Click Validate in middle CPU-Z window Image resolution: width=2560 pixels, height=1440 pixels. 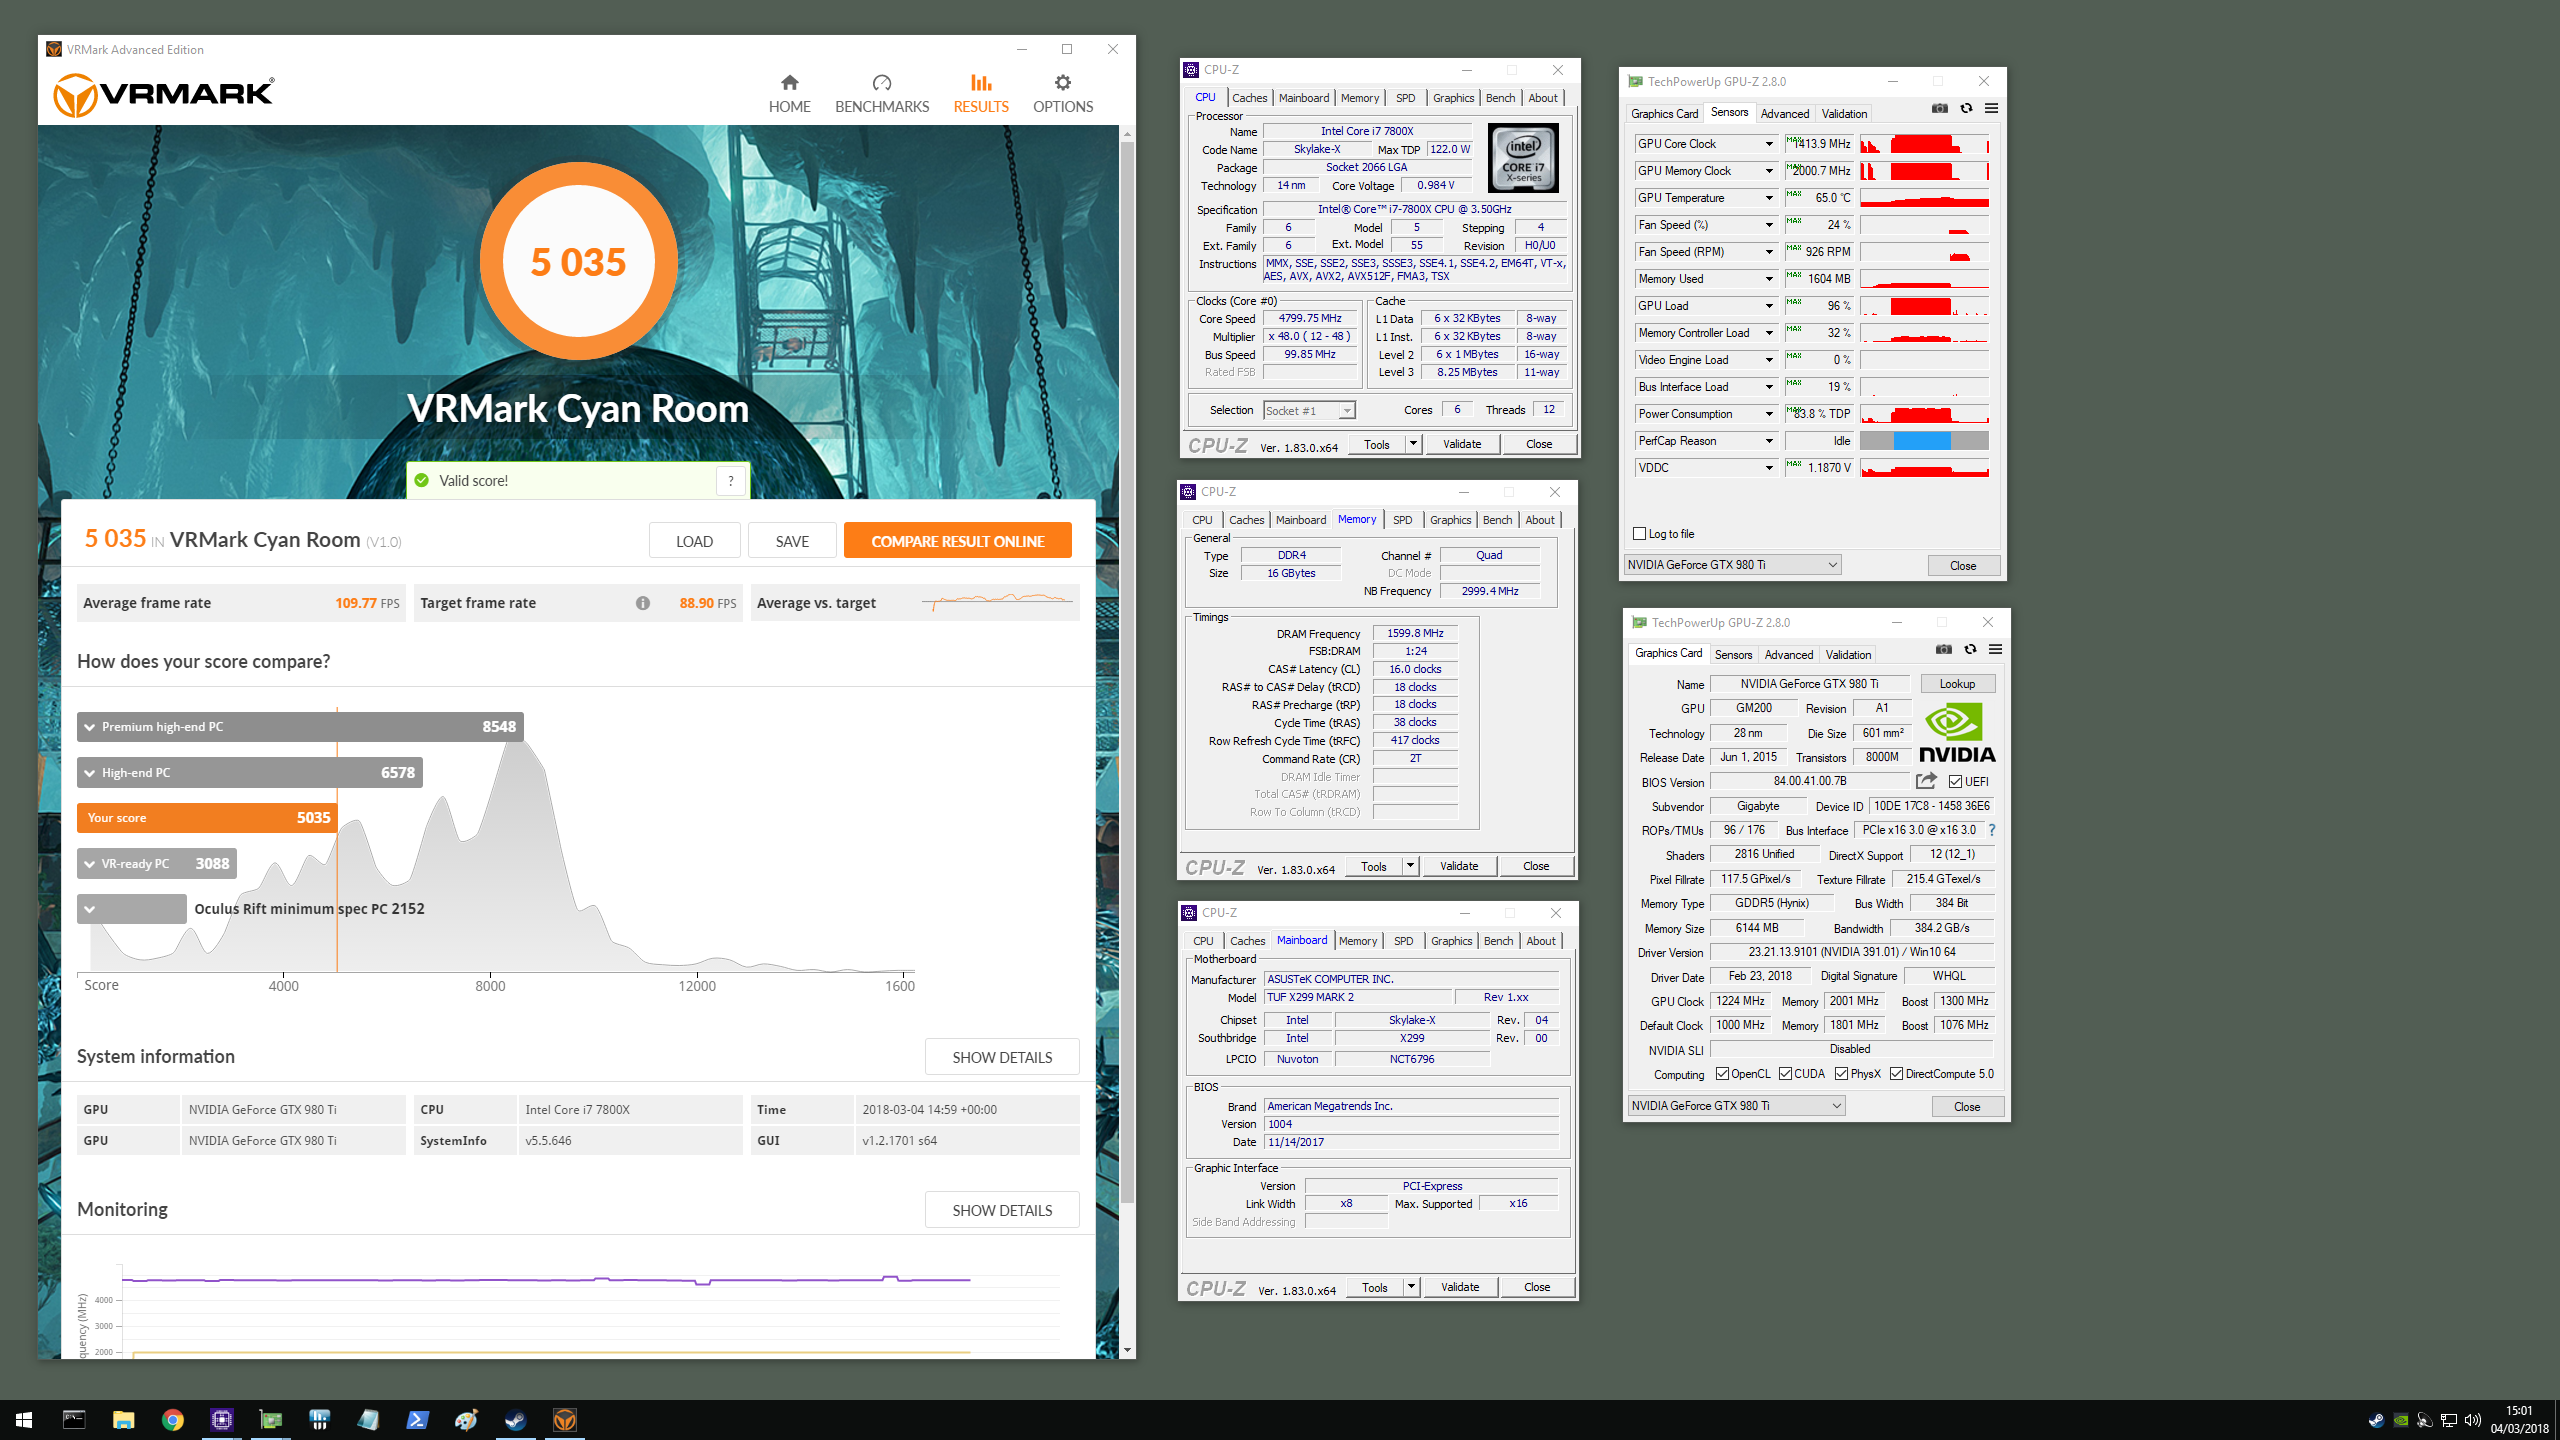(1459, 866)
